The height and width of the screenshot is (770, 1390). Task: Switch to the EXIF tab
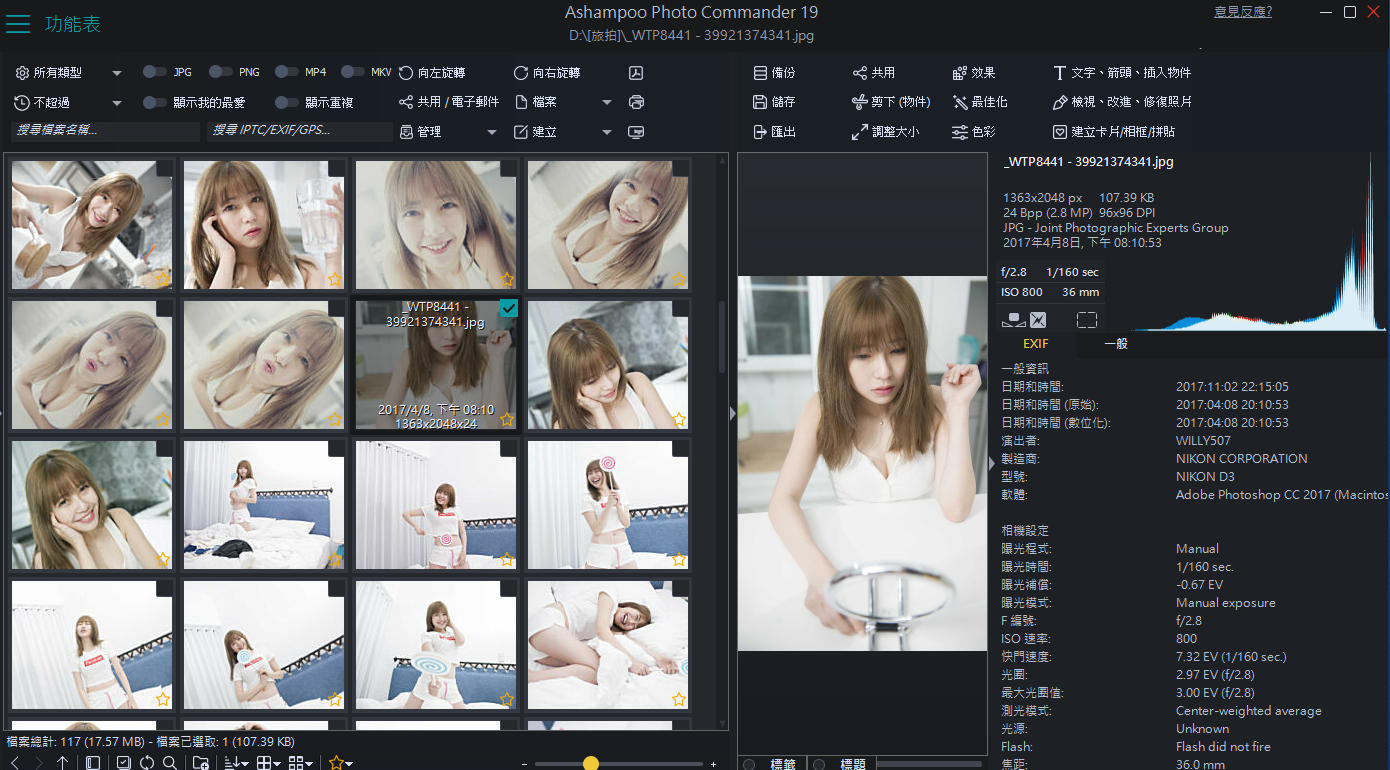click(x=1035, y=344)
